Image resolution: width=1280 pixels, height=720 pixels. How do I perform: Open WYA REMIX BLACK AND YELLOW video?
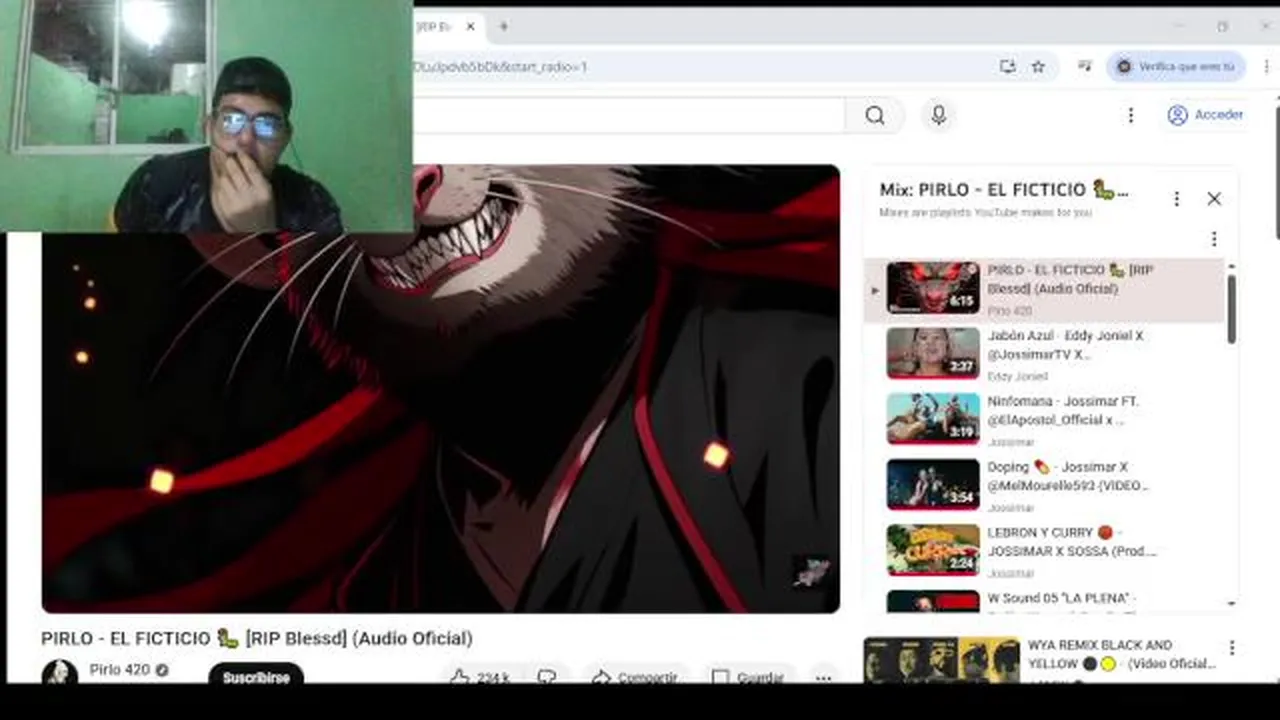1040,660
